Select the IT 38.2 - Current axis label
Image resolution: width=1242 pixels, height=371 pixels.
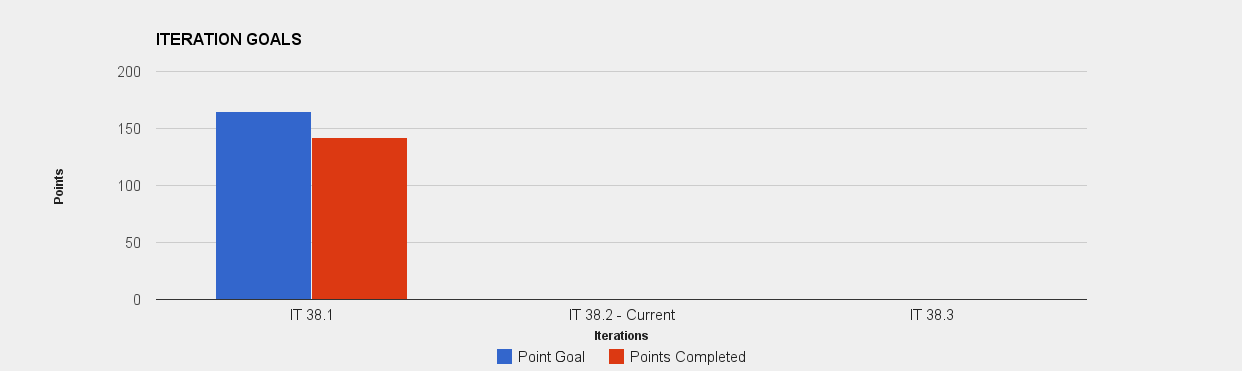(x=621, y=315)
